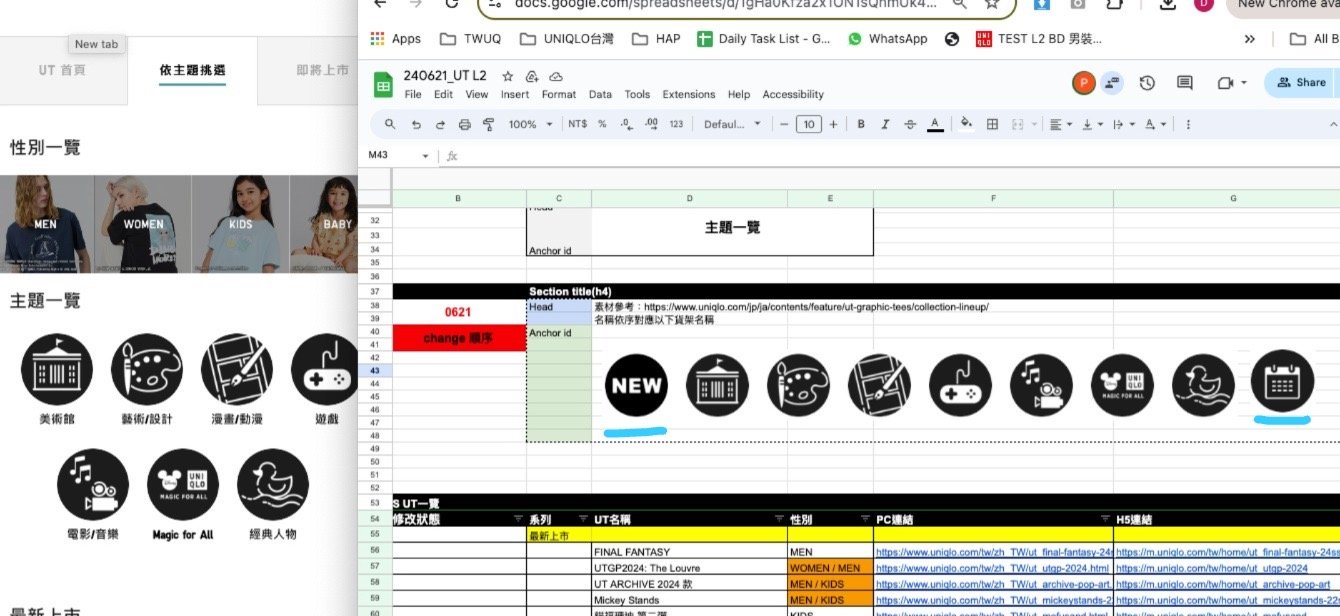
Task: Open the text color picker
Action: (935, 125)
